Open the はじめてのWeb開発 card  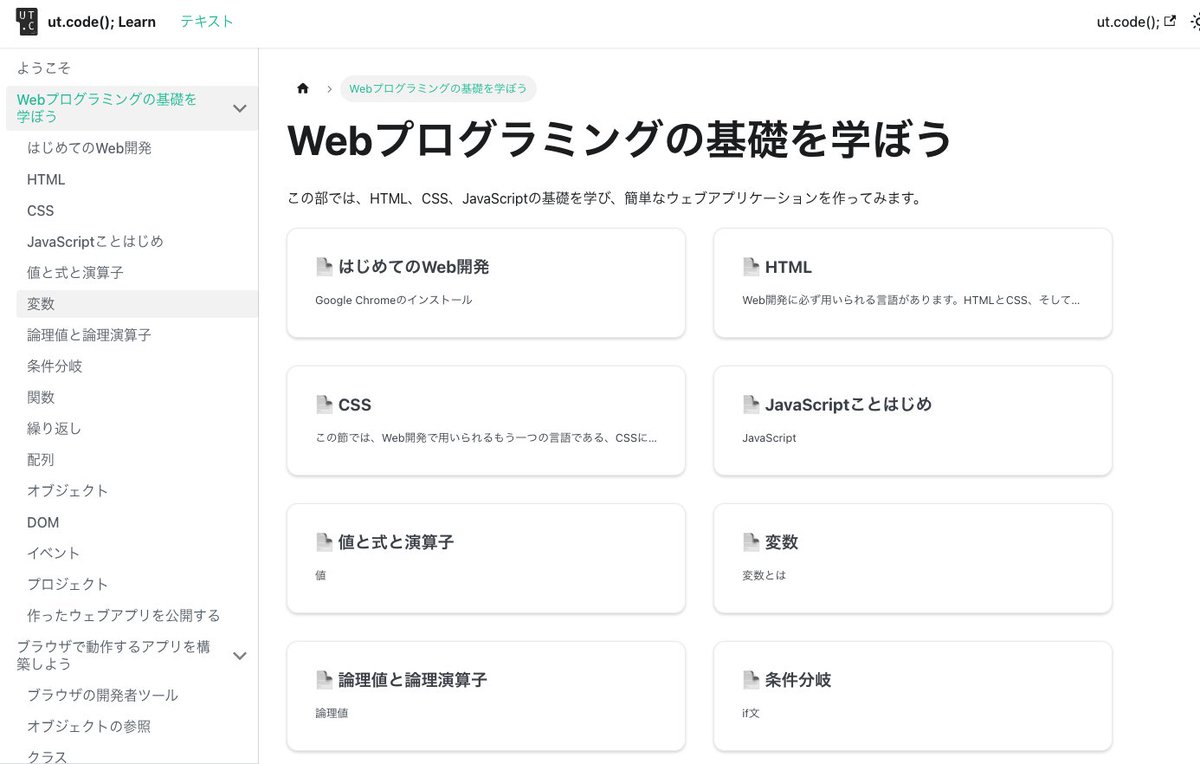(486, 283)
